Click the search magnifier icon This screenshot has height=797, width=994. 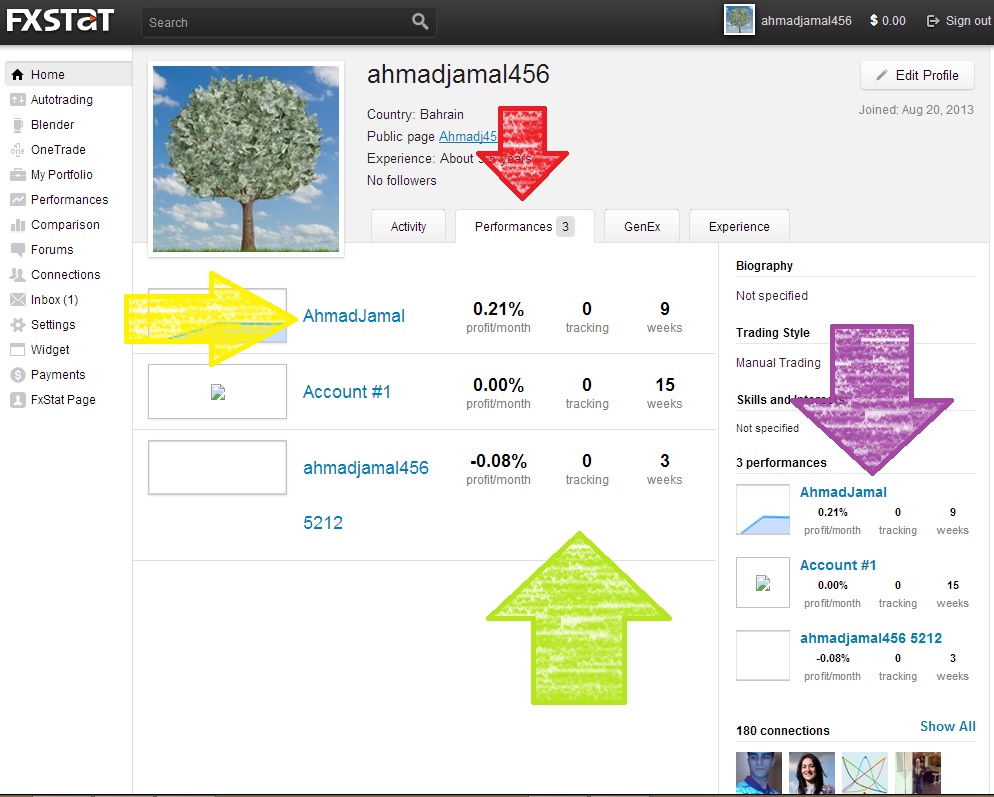(x=420, y=22)
